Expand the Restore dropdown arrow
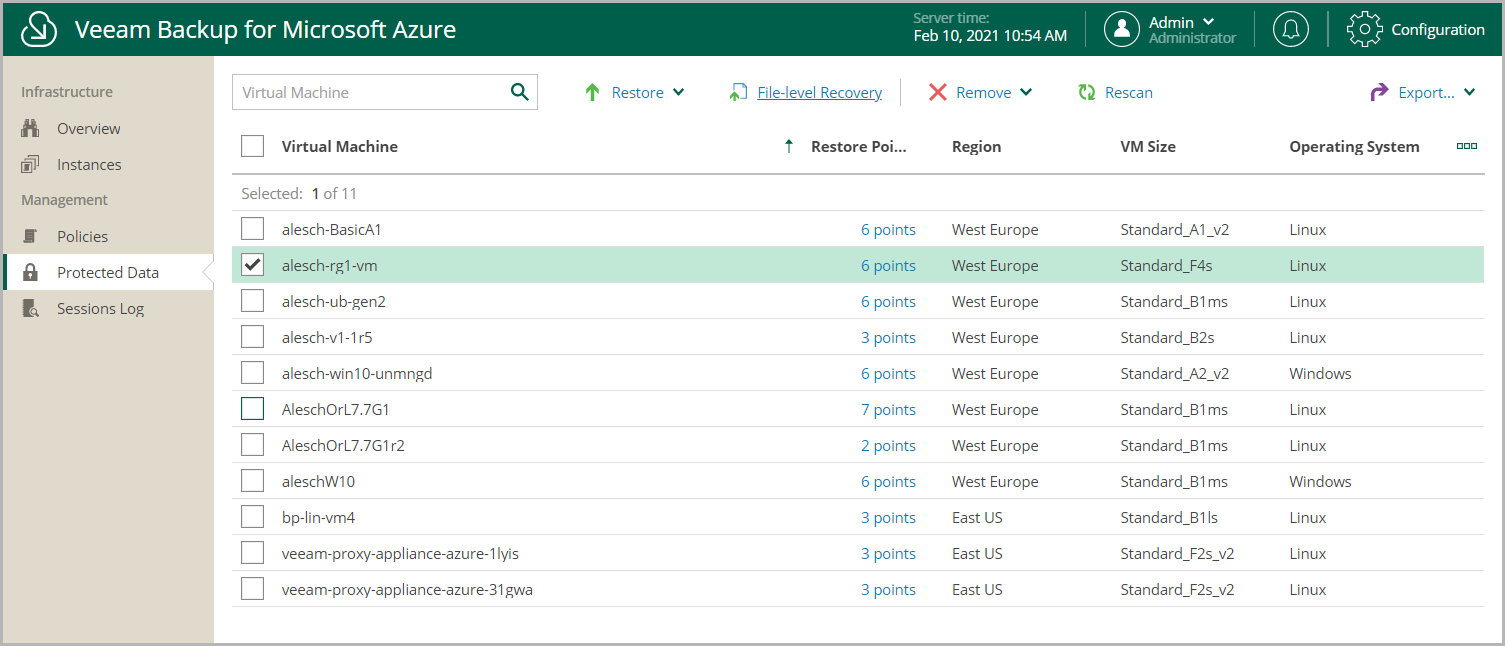Image resolution: width=1505 pixels, height=646 pixels. click(x=679, y=92)
